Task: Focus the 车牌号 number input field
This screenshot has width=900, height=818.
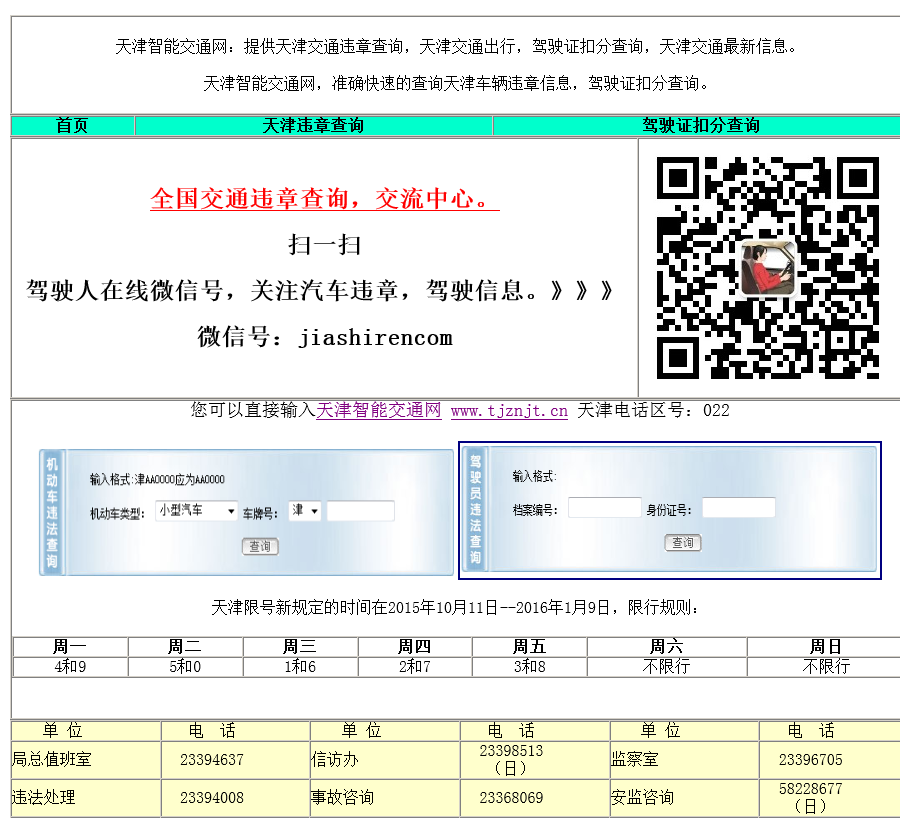Action: 360,511
